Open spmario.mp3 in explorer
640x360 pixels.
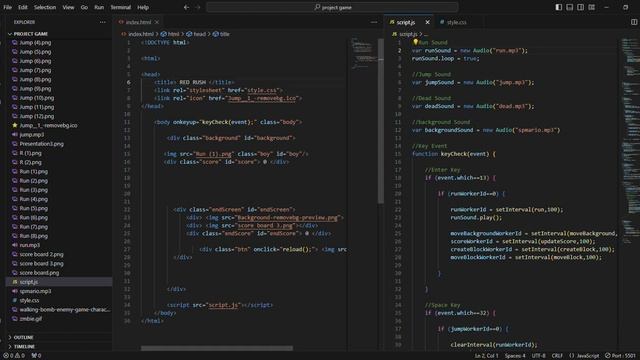(35, 291)
